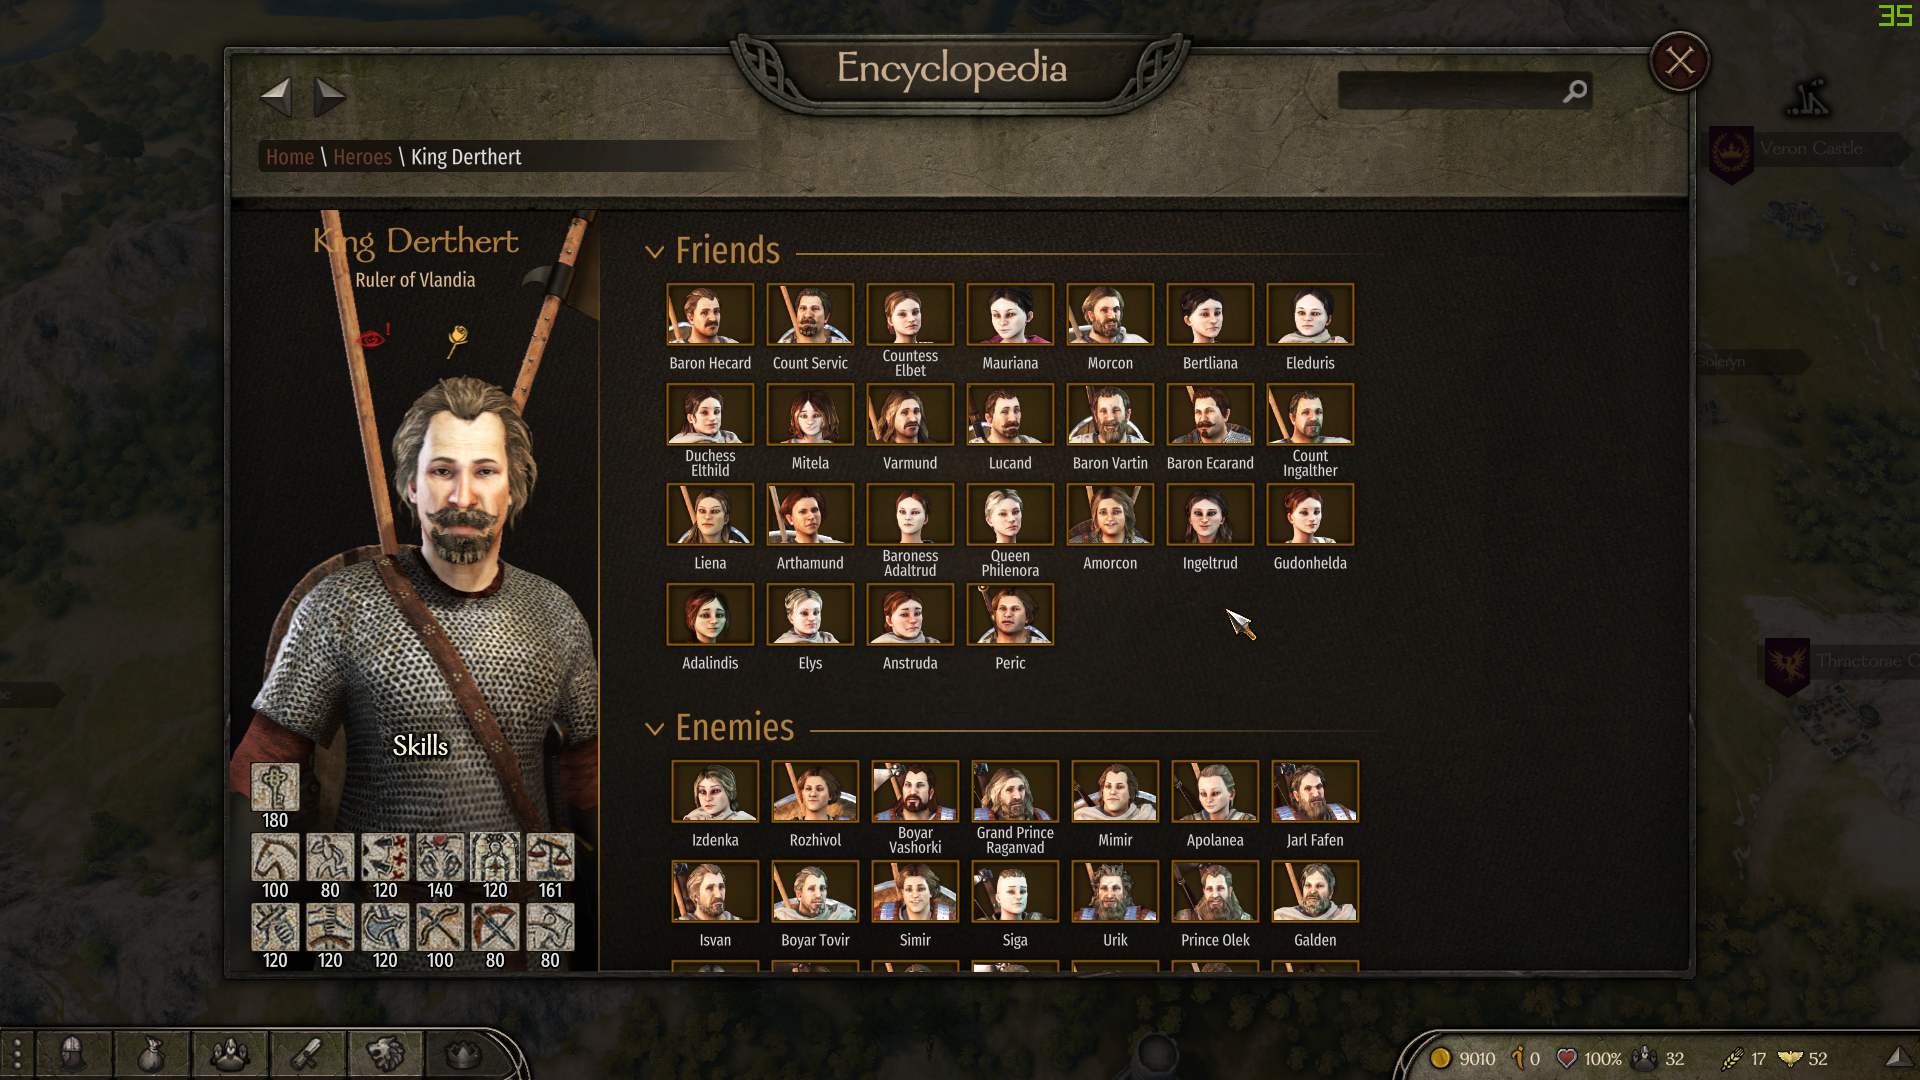Open Queen Philenora's portrait
This screenshot has height=1080, width=1920.
click(1010, 515)
